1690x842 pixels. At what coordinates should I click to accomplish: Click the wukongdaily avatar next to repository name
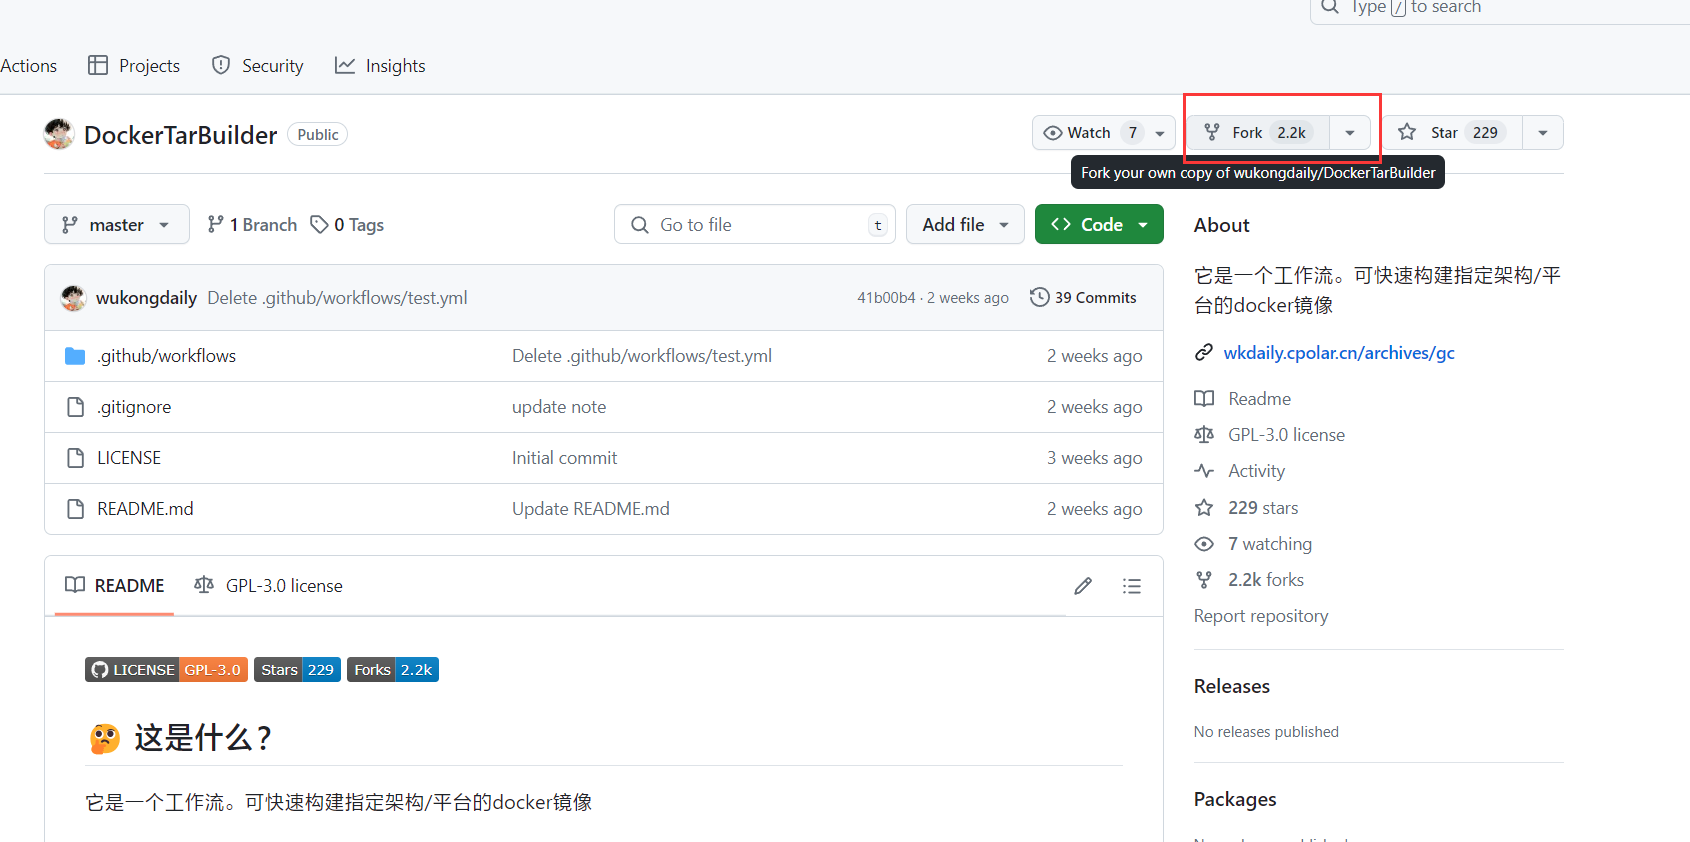pos(59,134)
